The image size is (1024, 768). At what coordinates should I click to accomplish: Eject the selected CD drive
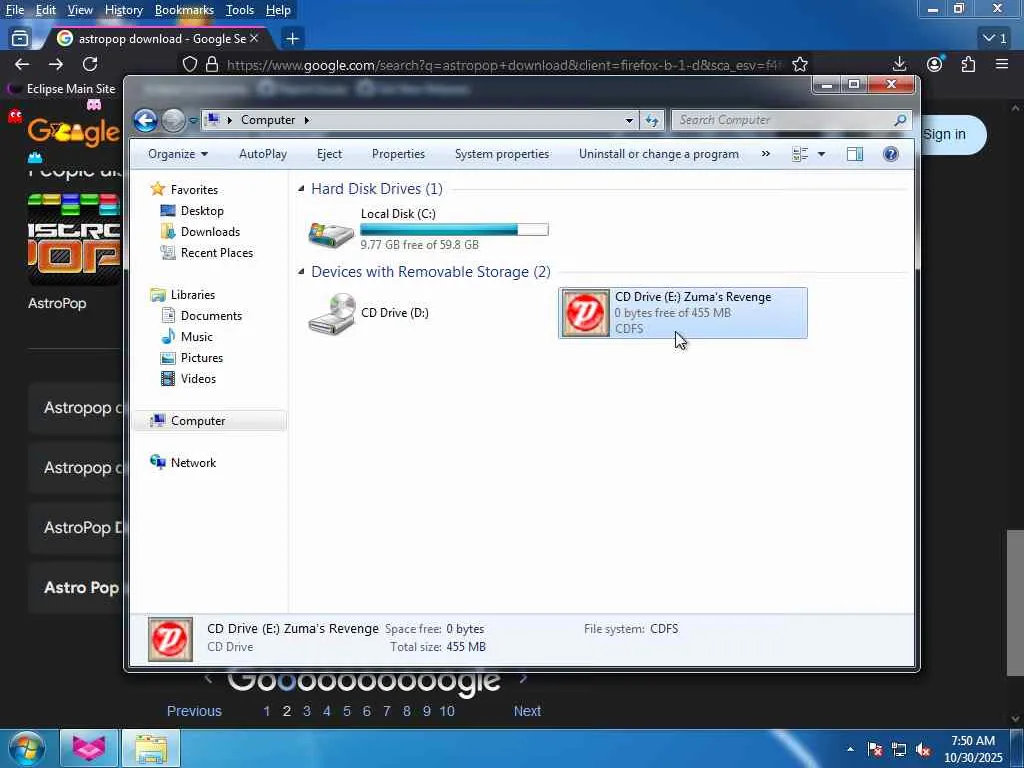tap(329, 154)
